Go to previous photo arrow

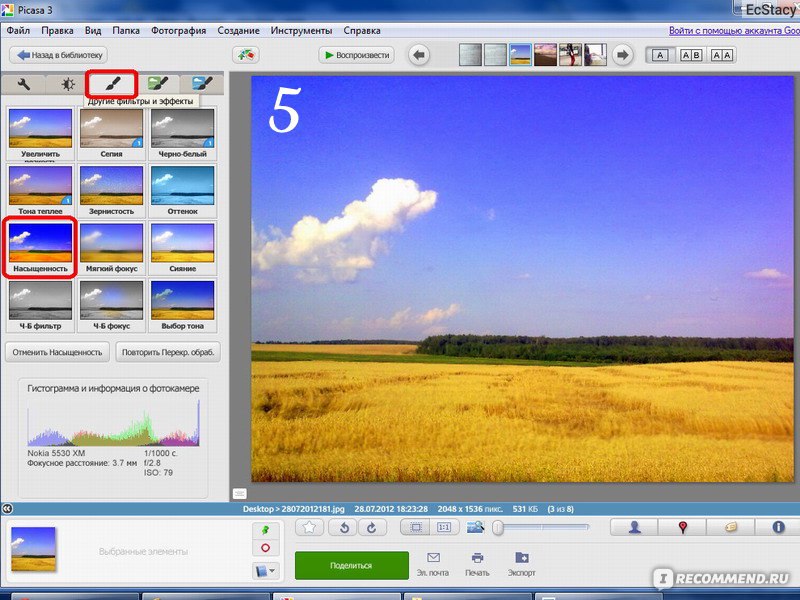(419, 55)
